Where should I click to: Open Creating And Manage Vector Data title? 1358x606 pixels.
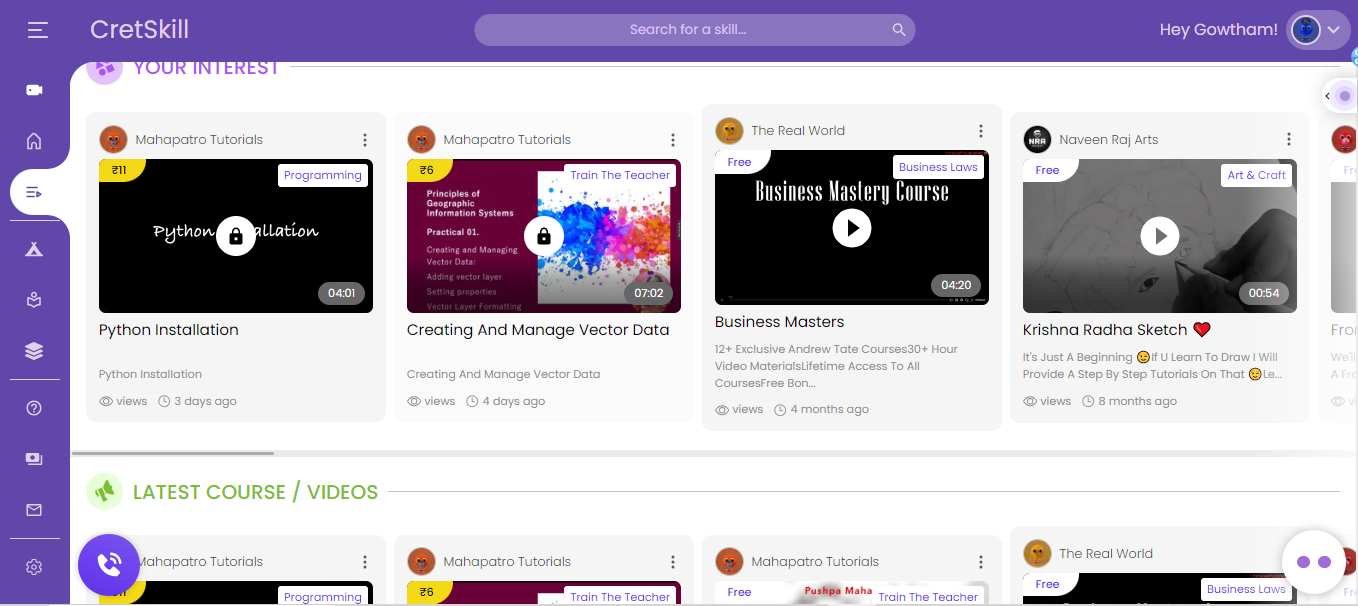538,330
